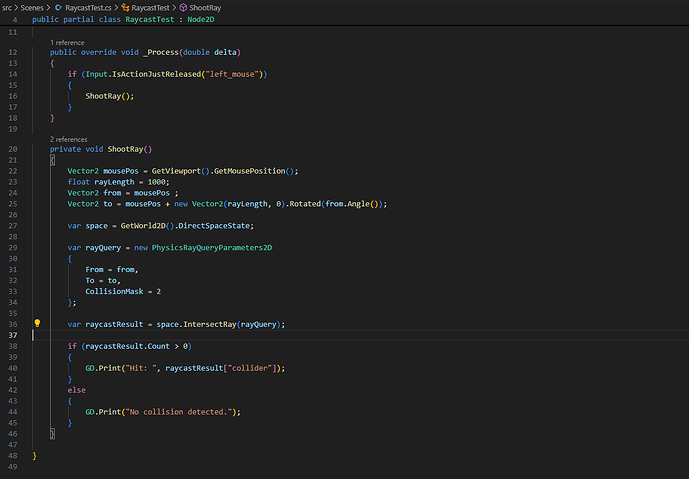Click the "collider" string on line 40

point(250,368)
